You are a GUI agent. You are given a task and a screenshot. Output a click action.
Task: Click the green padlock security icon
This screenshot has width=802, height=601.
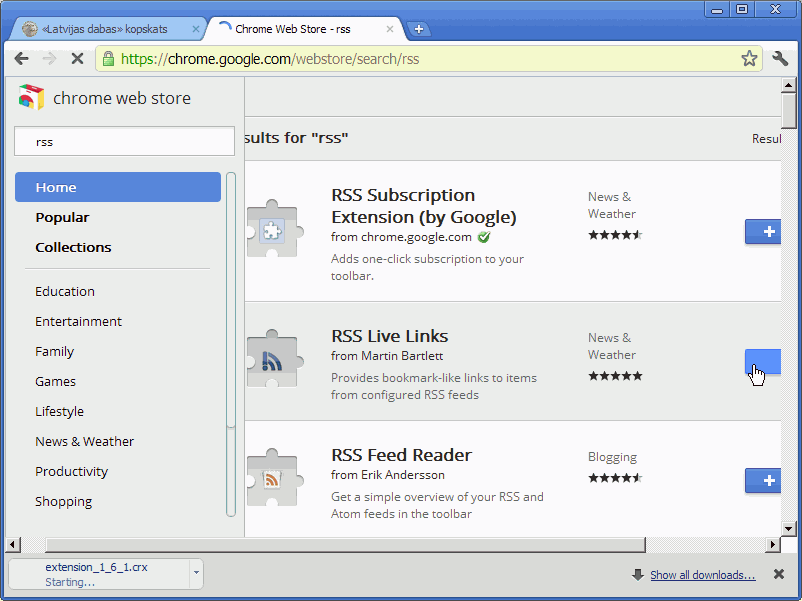[x=108, y=59]
